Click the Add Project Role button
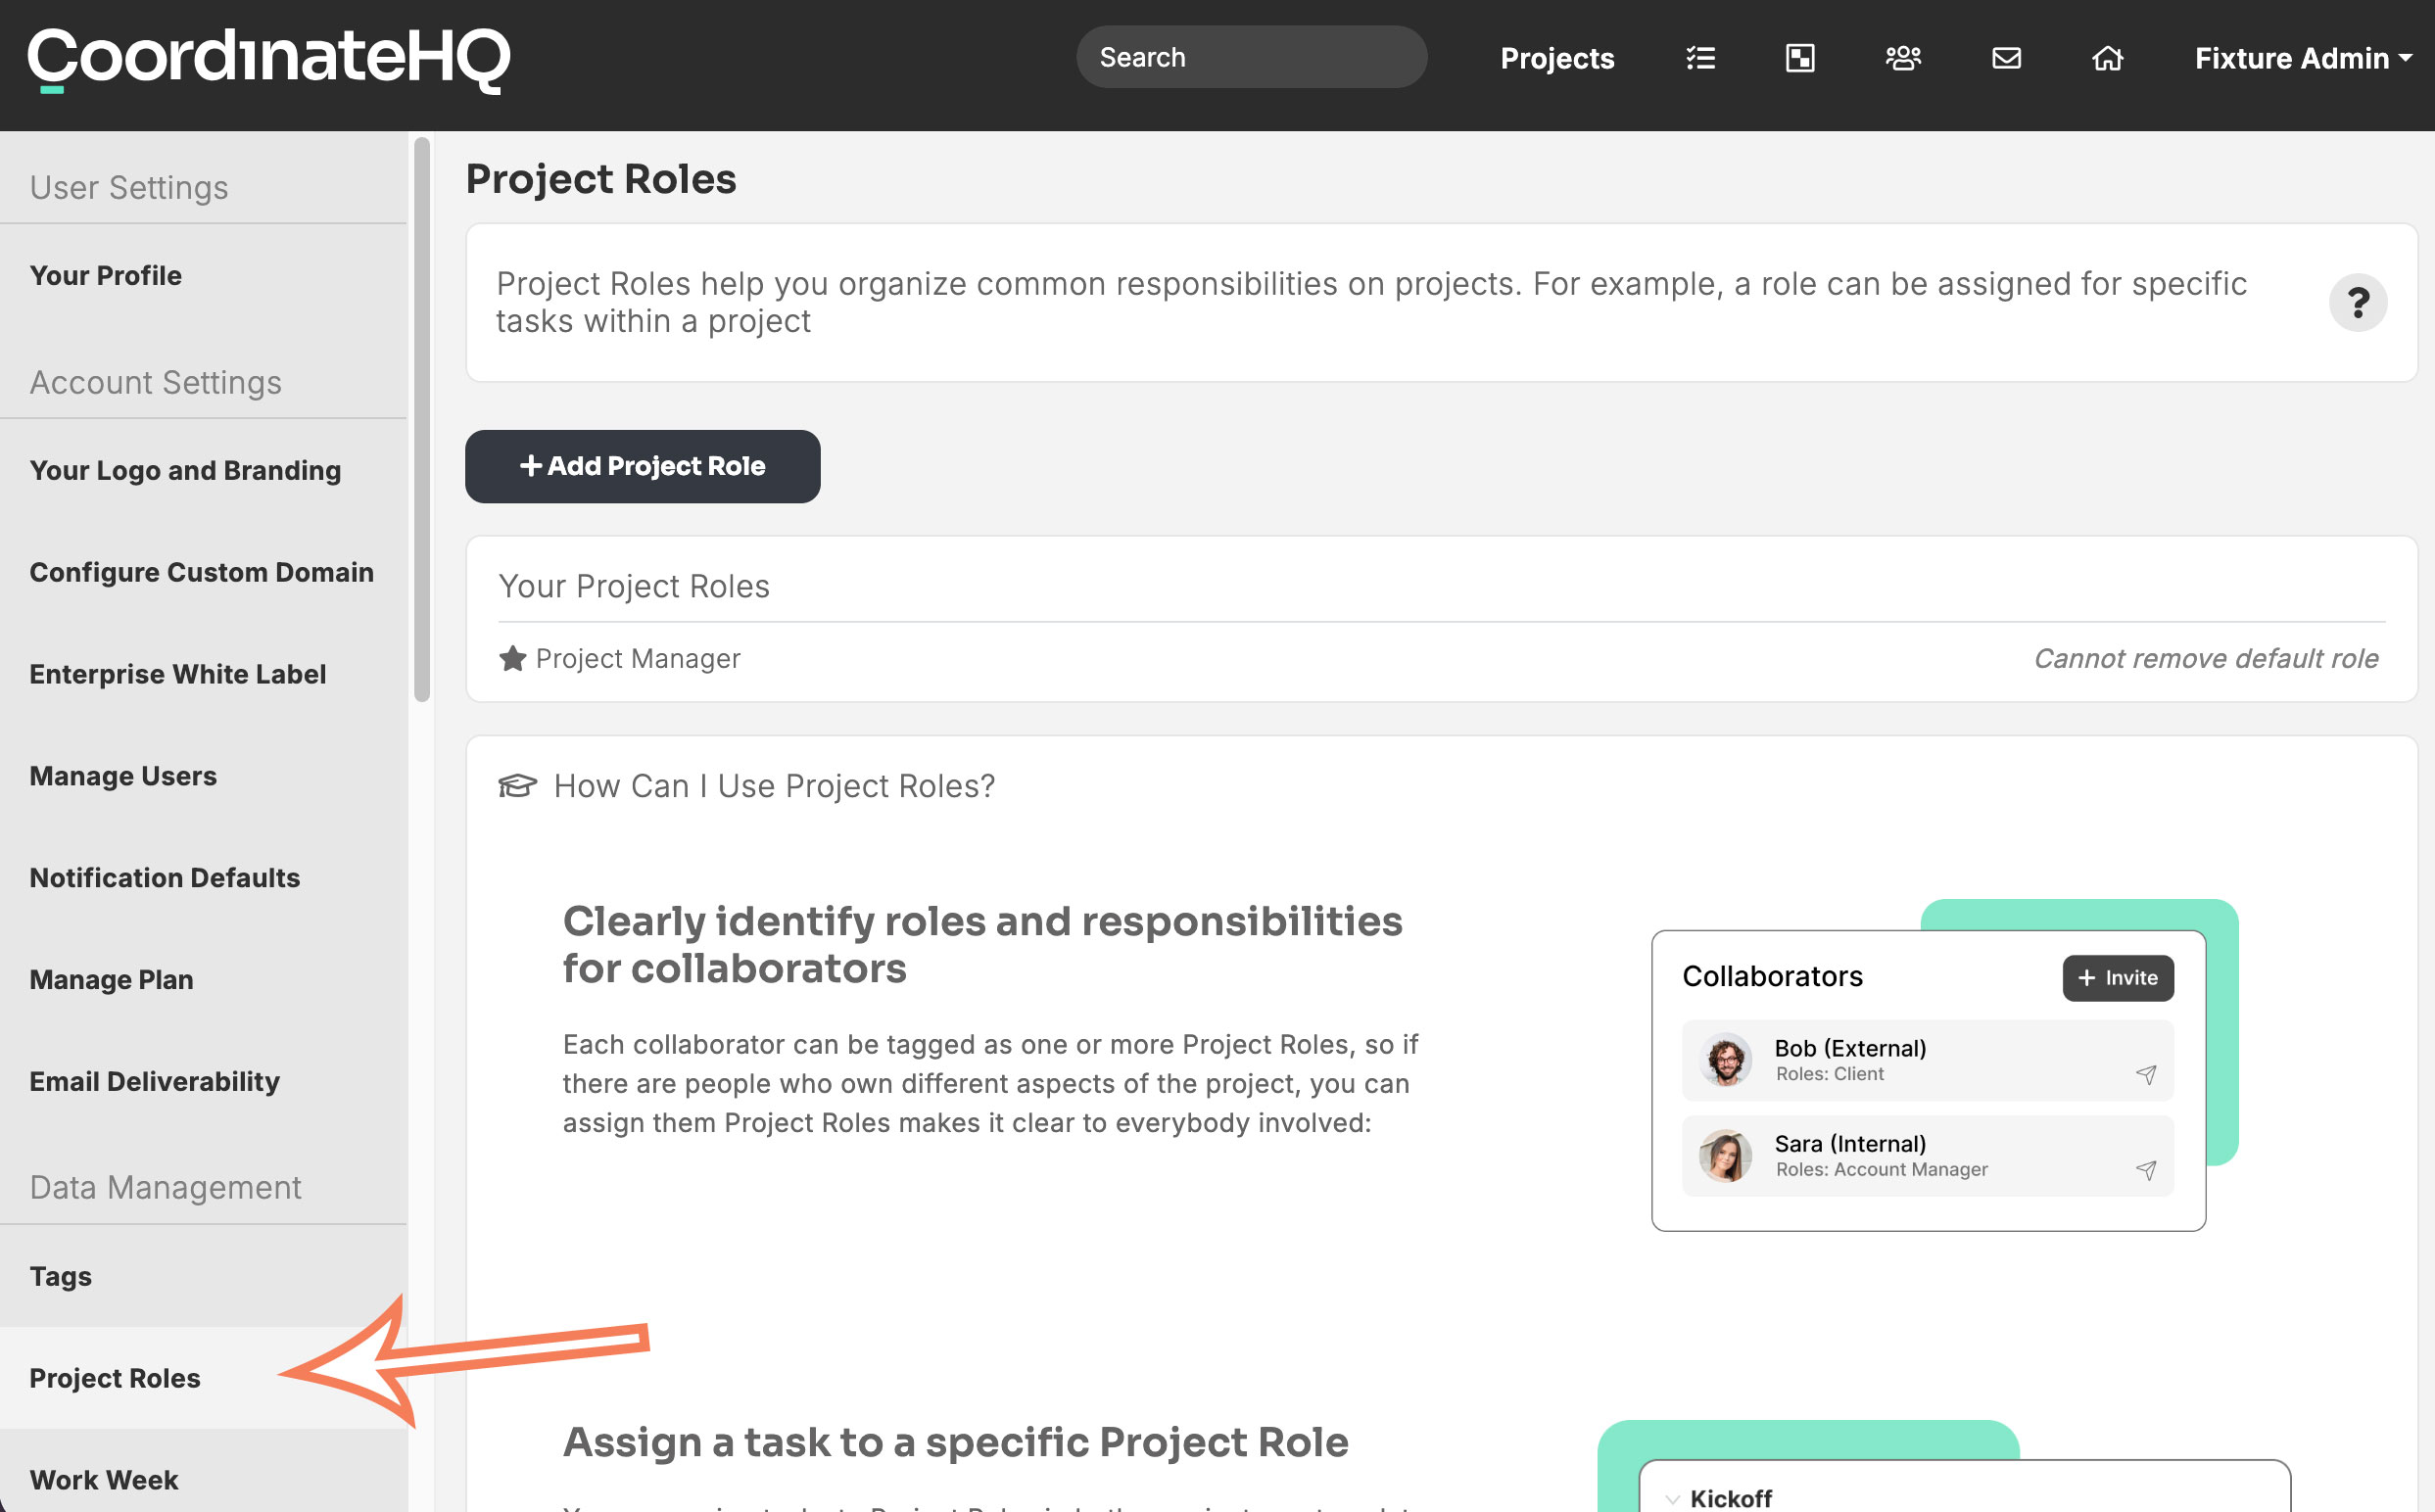 point(642,466)
